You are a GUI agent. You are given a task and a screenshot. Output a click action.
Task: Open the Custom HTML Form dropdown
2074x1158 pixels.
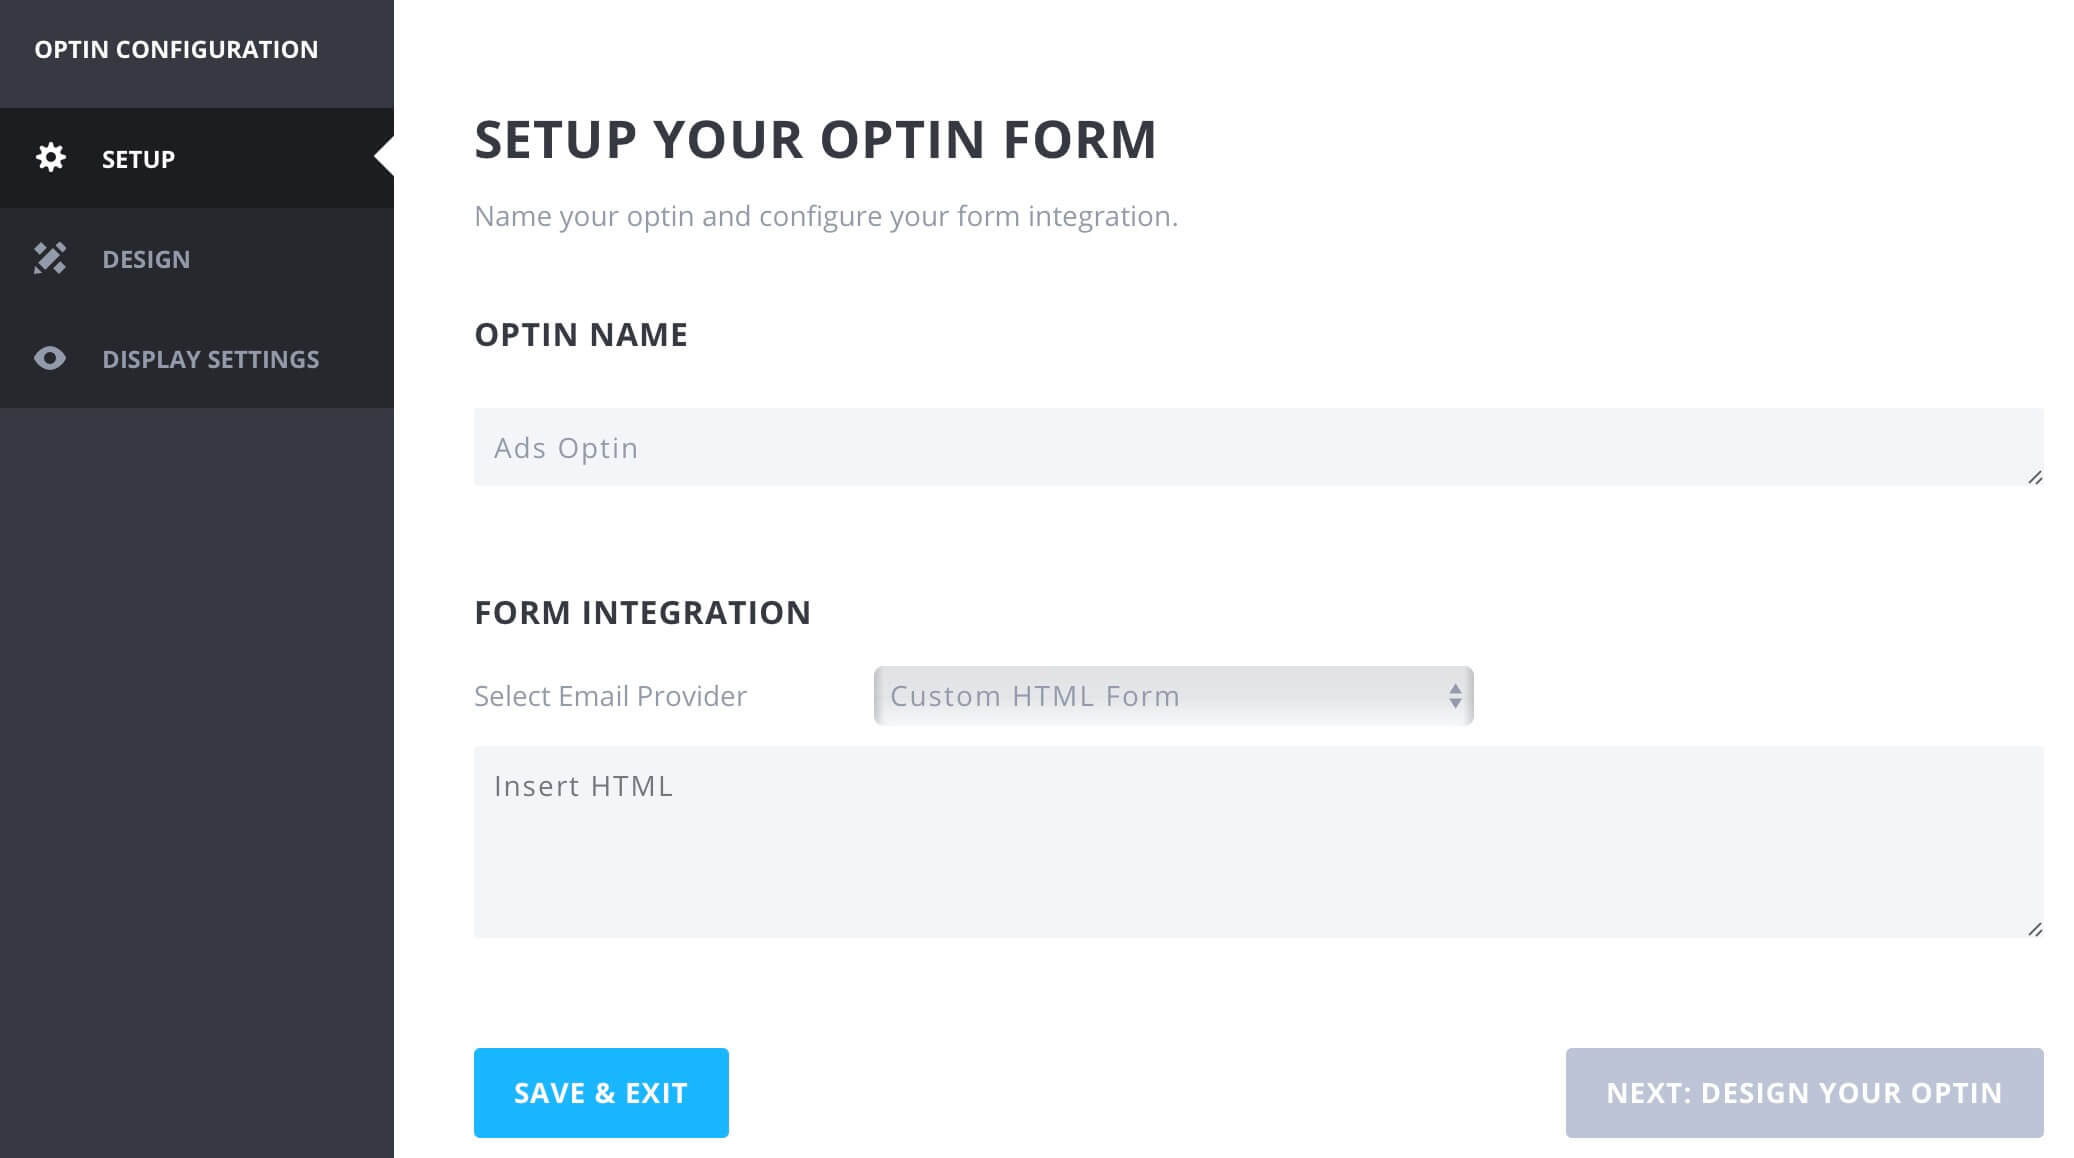point(1173,696)
